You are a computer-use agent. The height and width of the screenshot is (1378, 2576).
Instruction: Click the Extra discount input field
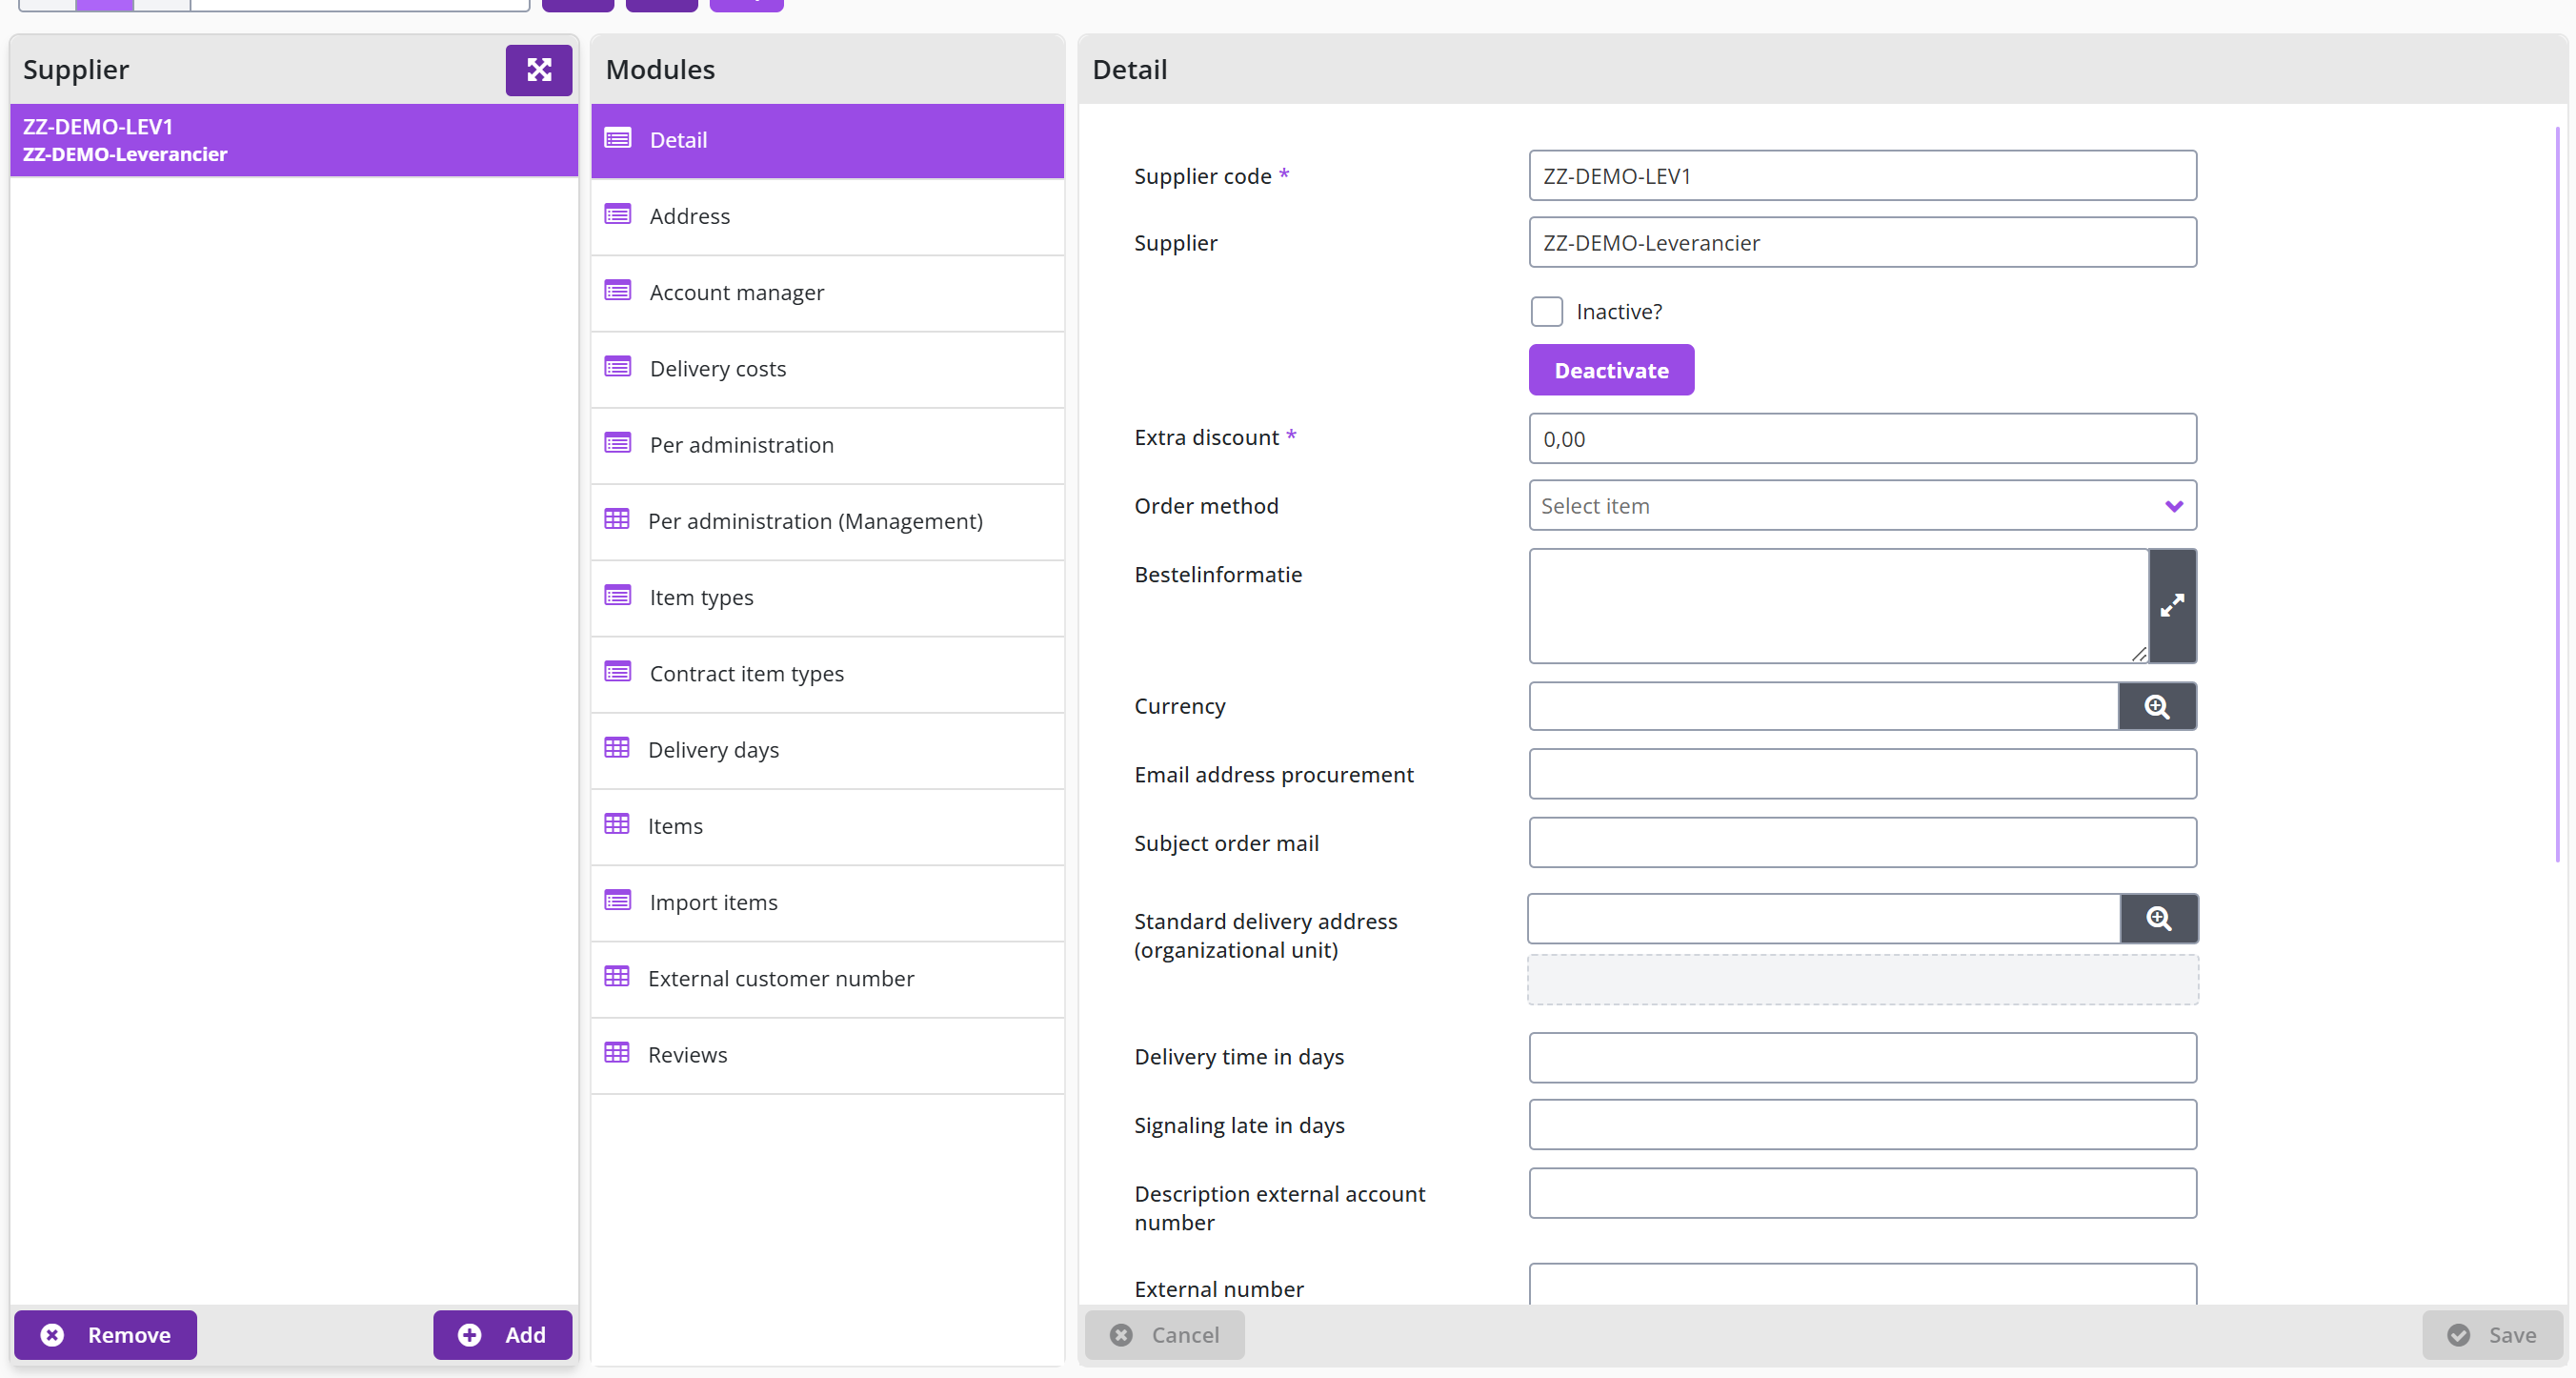coord(1862,438)
